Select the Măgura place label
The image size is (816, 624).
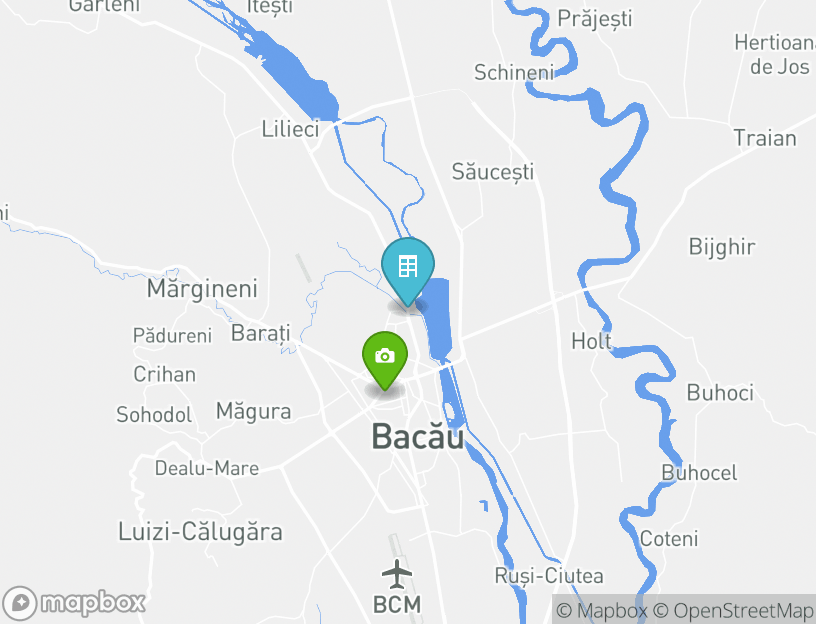pos(253,412)
